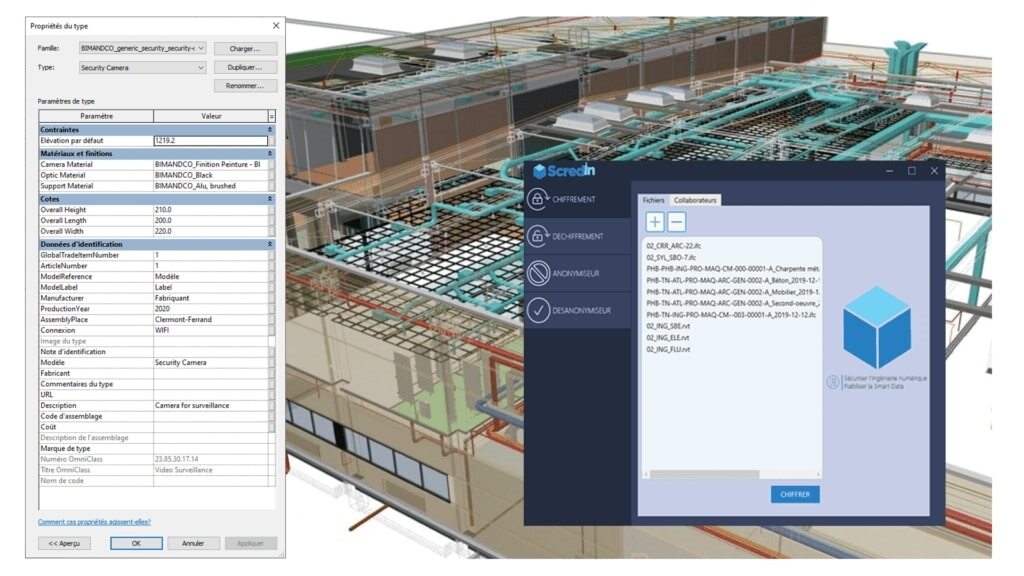The width and height of the screenshot is (1024, 576).
Task: Click the Élévation par défaut value field
Action: click(210, 141)
